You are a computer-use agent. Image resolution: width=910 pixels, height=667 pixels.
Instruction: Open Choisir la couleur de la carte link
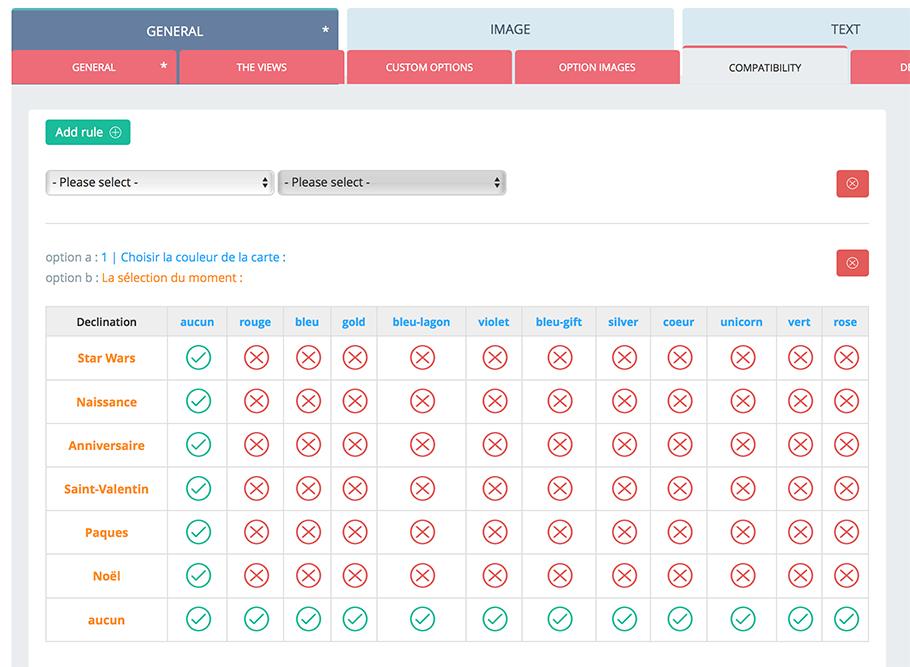click(x=194, y=257)
